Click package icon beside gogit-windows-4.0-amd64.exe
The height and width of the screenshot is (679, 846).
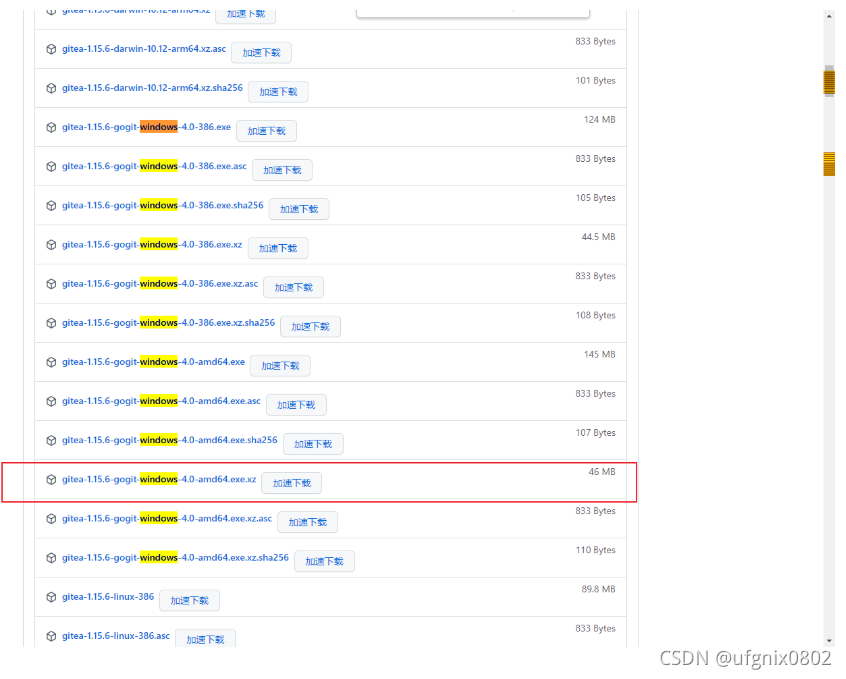click(x=51, y=362)
